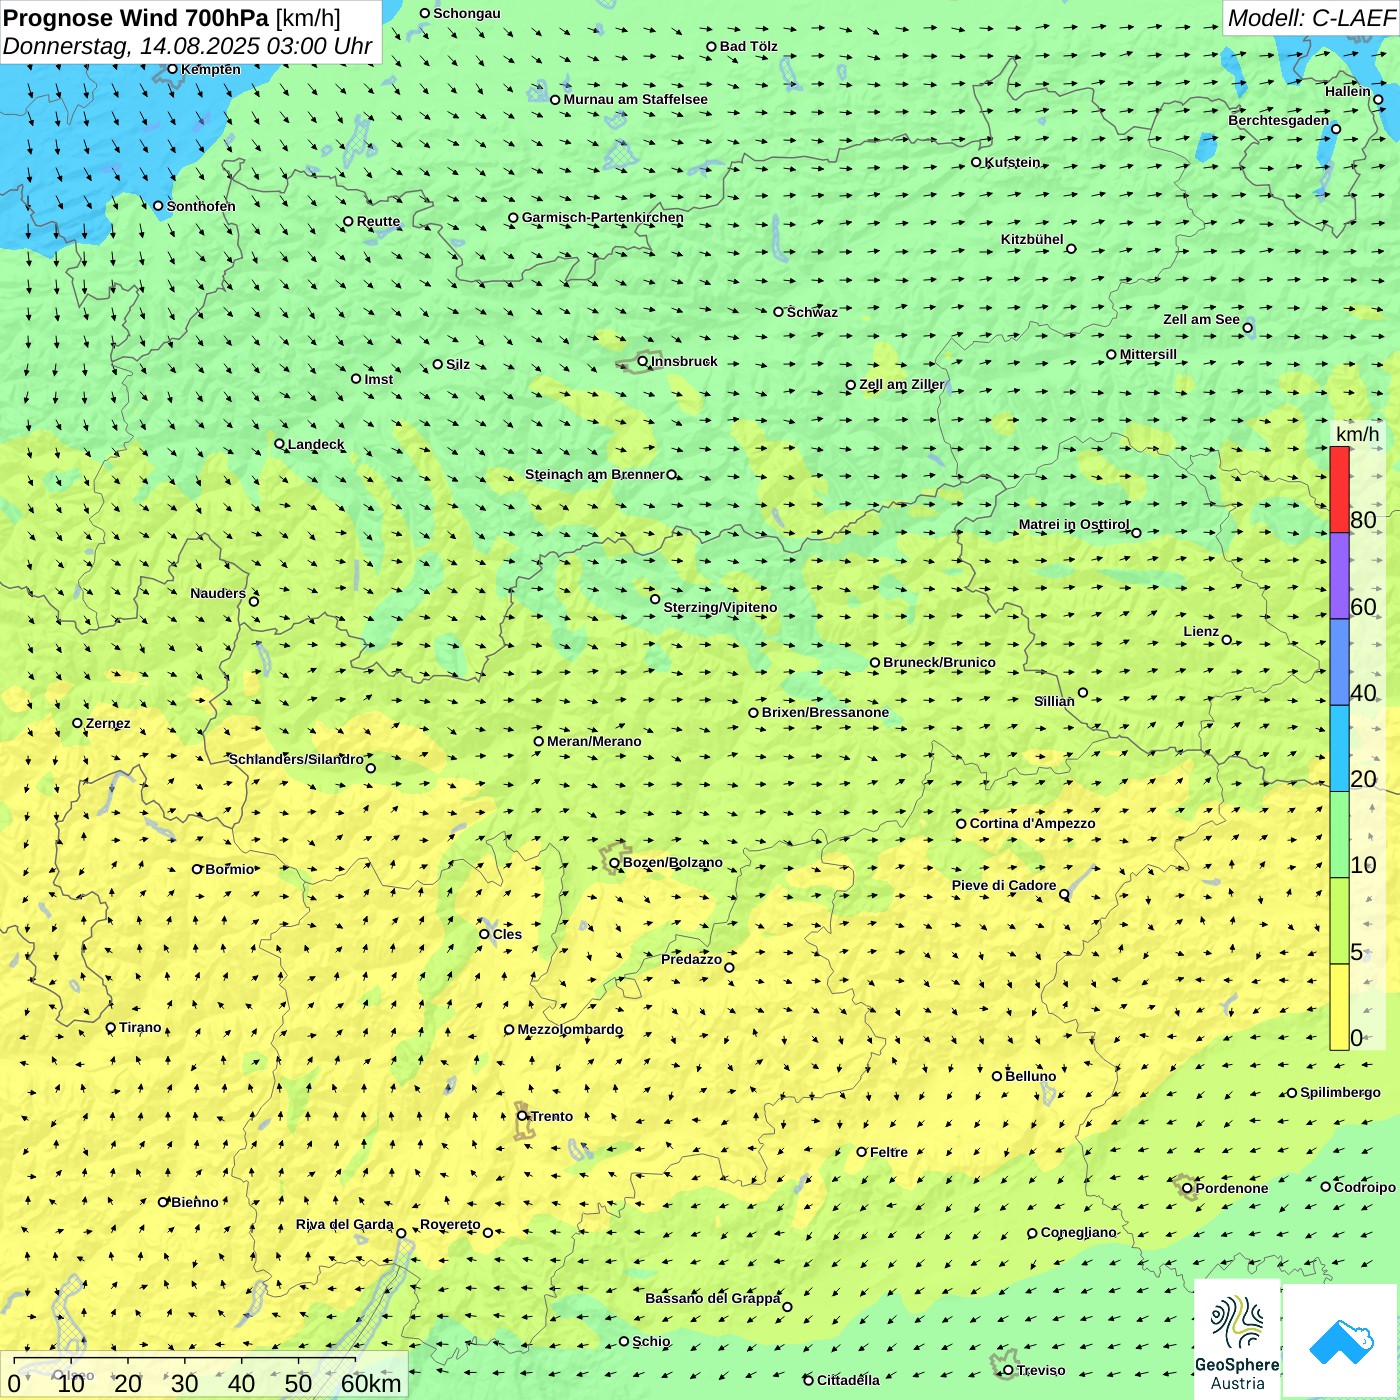Select the dark blue 40–60 km/h legend color
Screen dimensions: 1400x1400
[x=1339, y=662]
